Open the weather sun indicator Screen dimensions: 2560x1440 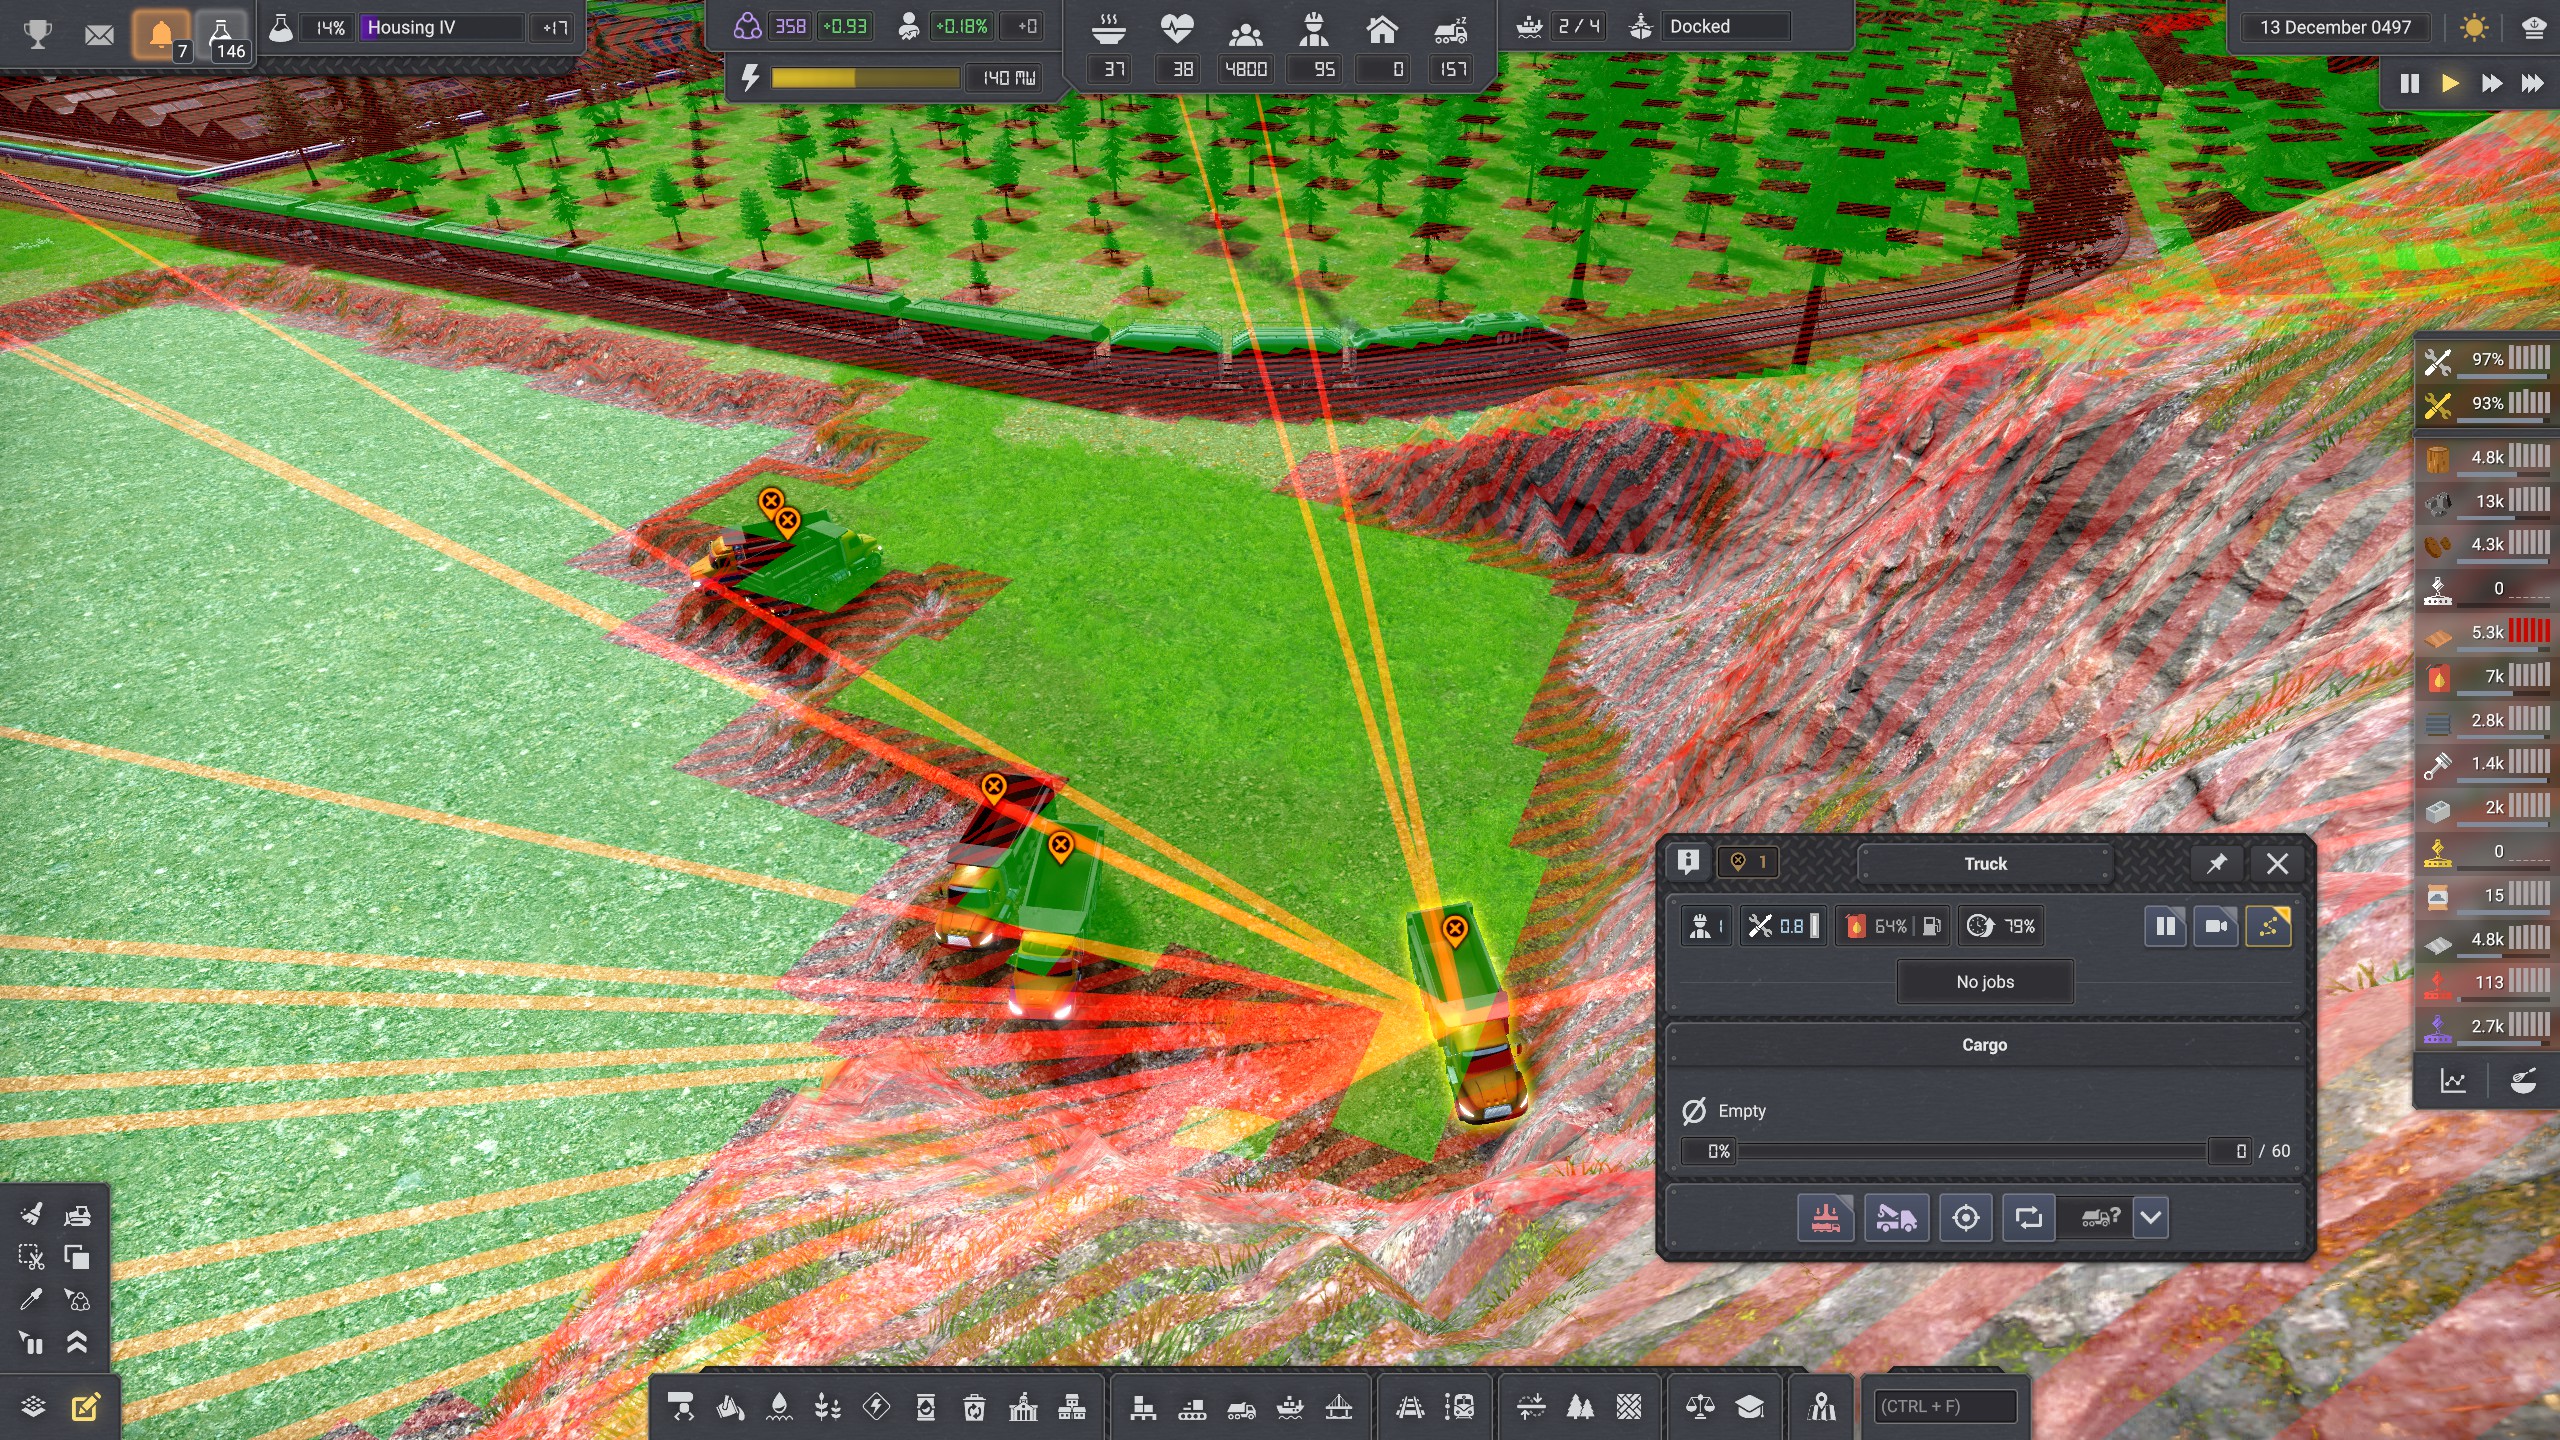2475,27
